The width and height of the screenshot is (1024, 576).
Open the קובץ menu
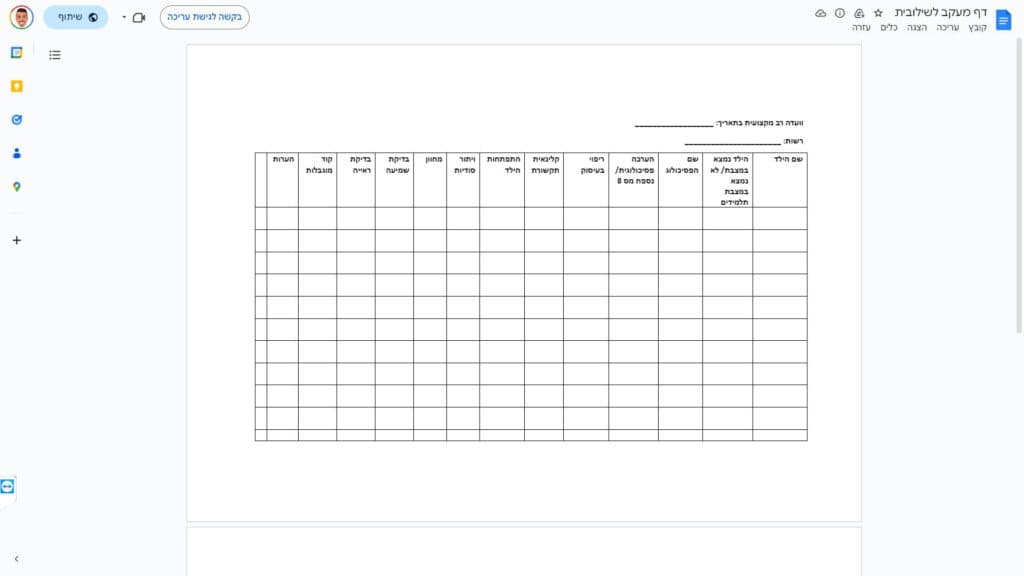(x=977, y=28)
